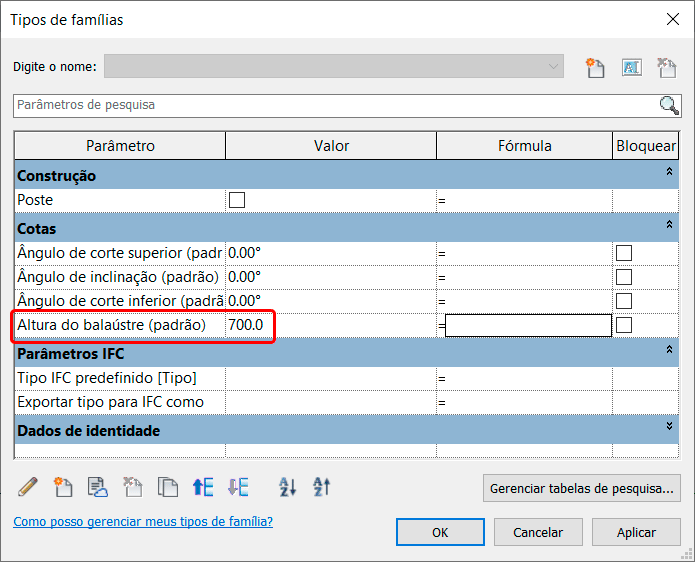Click the Parâmetro column header
695x562 pixels.
120,146
